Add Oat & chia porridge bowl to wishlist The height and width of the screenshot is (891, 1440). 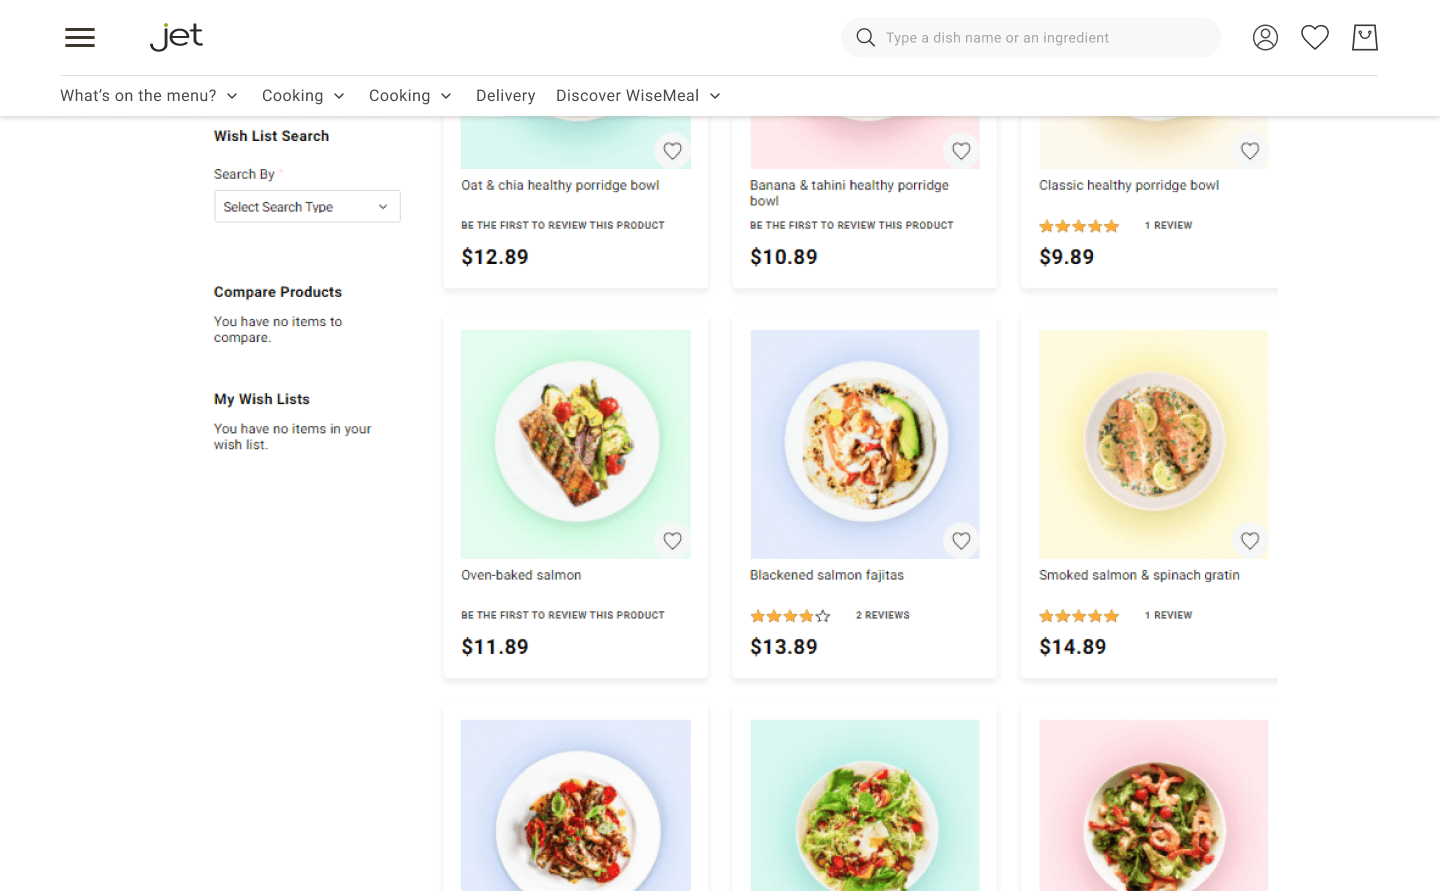pyautogui.click(x=672, y=151)
